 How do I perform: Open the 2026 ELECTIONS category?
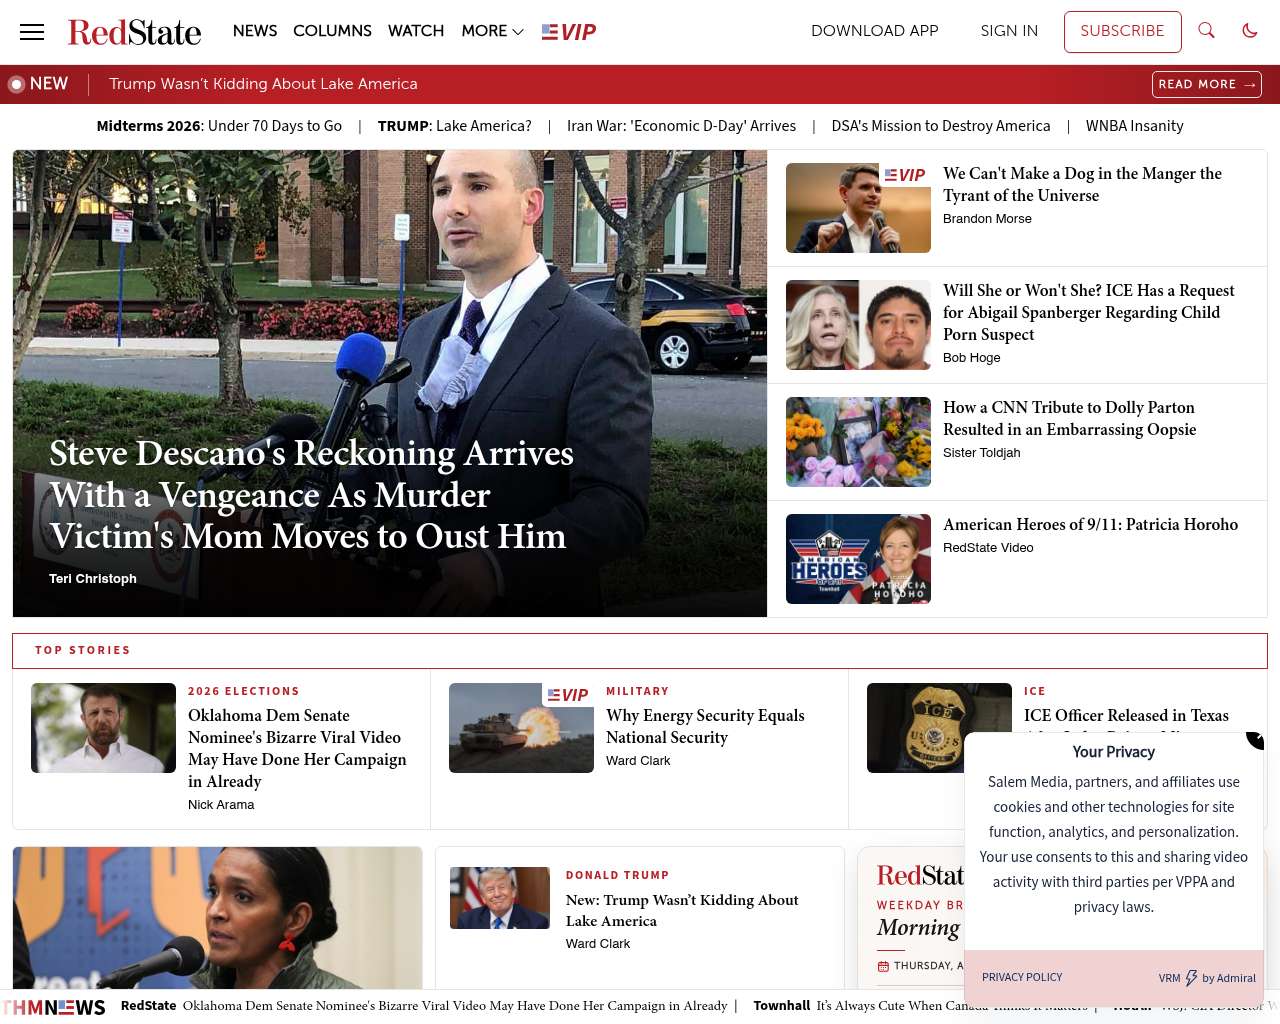click(x=244, y=691)
